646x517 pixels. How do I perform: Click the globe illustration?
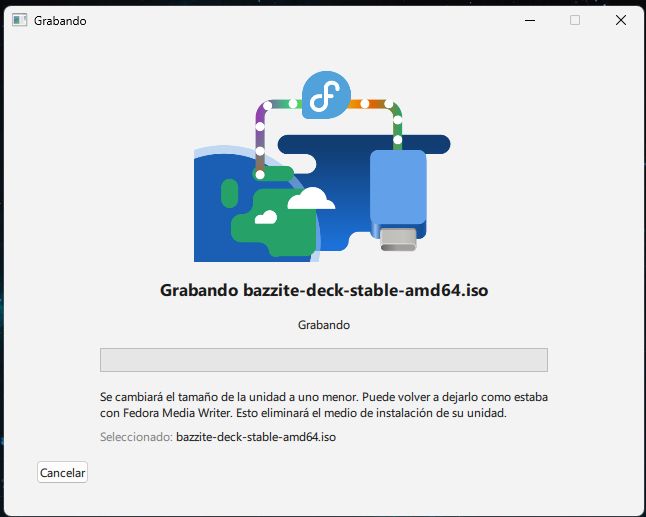257,204
